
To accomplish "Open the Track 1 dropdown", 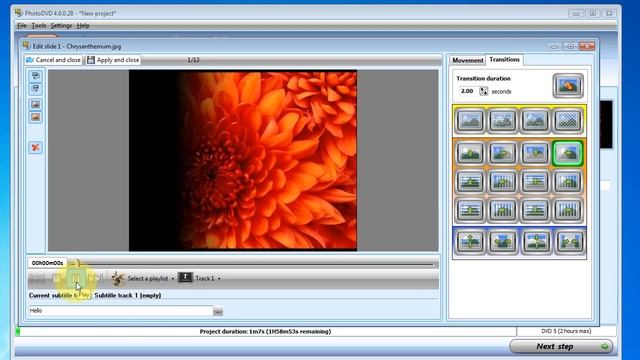I will pos(208,278).
